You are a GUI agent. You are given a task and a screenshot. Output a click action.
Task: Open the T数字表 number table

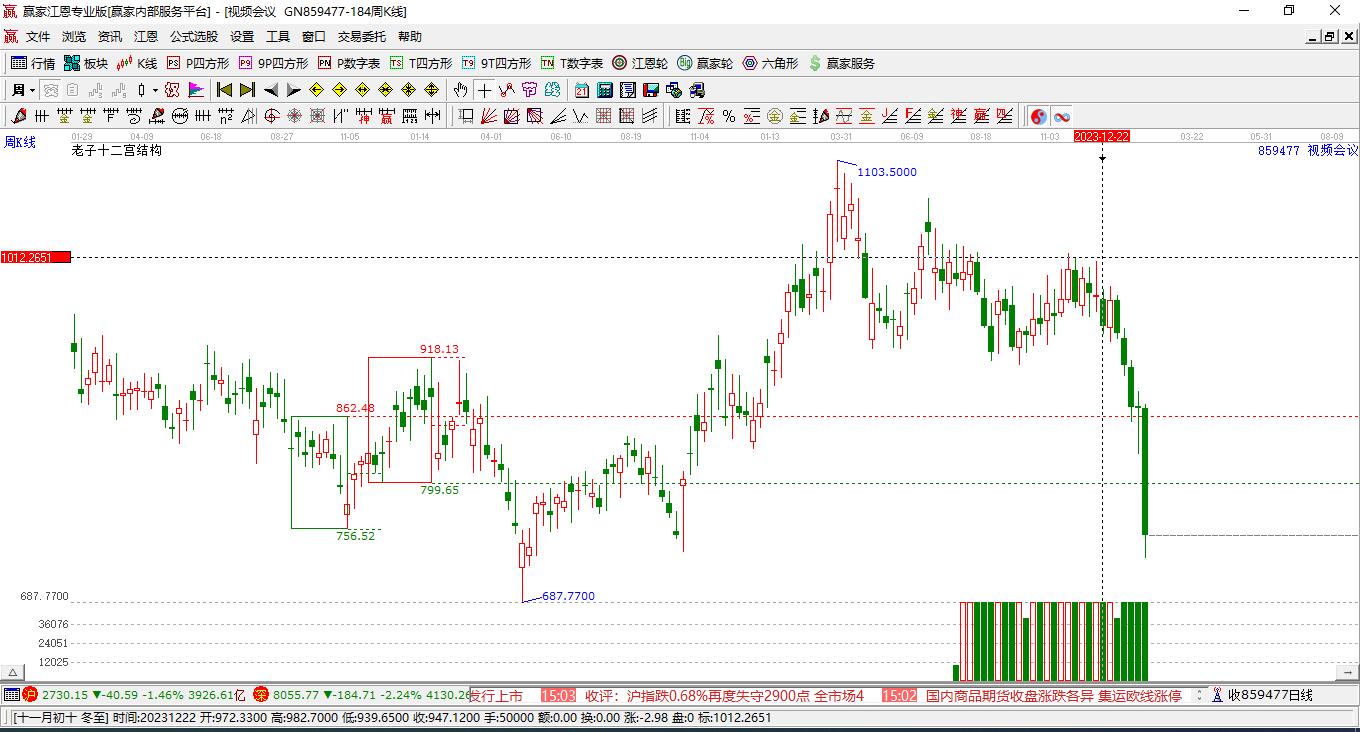click(x=572, y=63)
